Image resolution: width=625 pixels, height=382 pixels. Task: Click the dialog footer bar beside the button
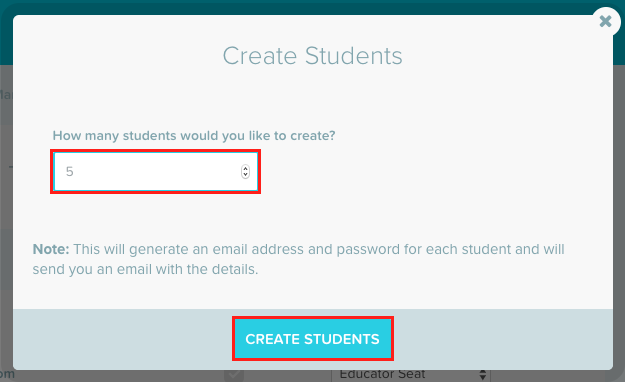pyautogui.click(x=502, y=339)
